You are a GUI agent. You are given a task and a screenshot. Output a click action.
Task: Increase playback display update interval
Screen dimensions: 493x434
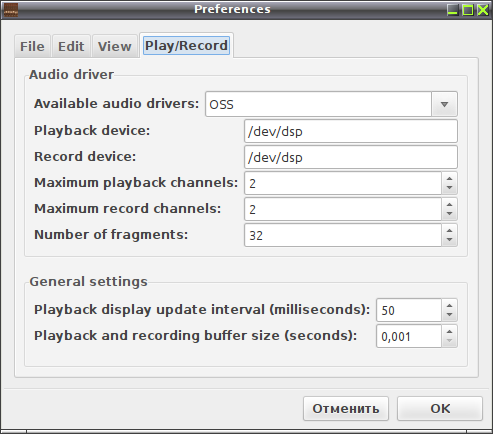click(449, 305)
